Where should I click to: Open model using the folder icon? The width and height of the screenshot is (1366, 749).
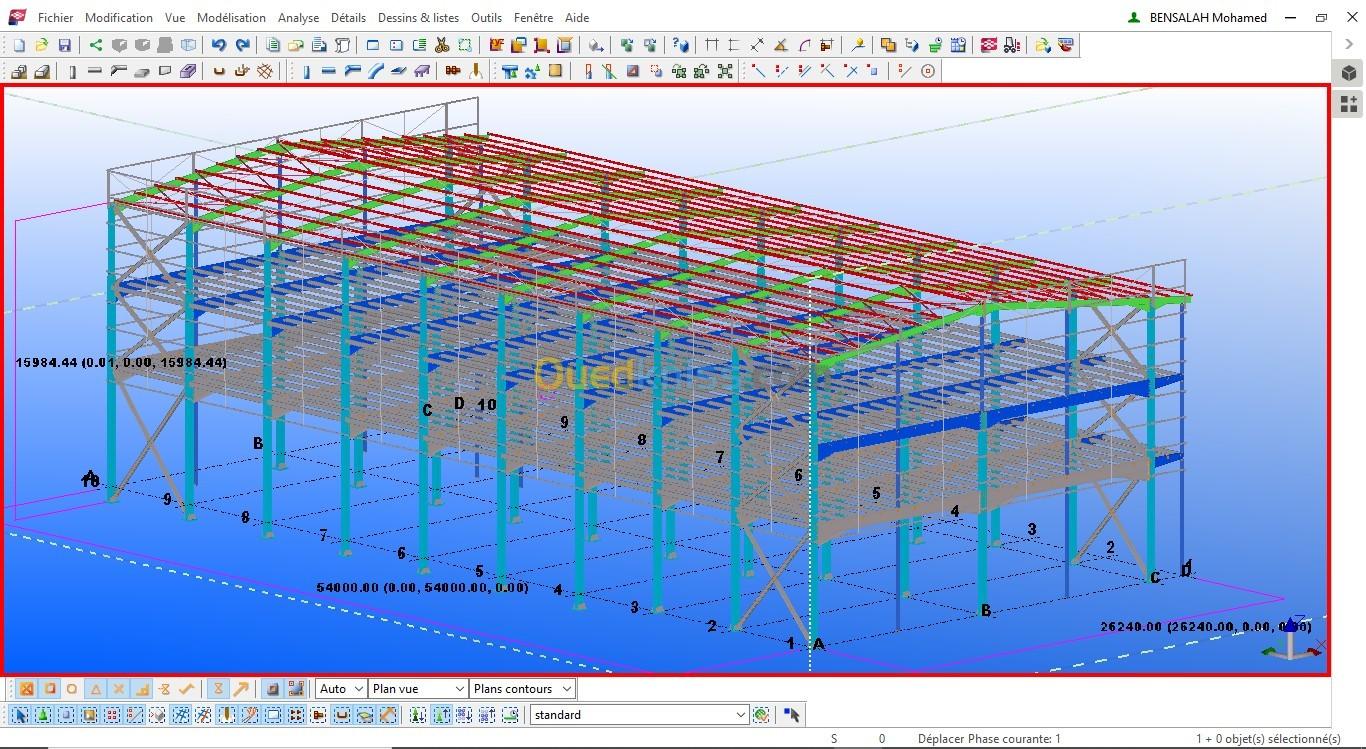point(42,45)
